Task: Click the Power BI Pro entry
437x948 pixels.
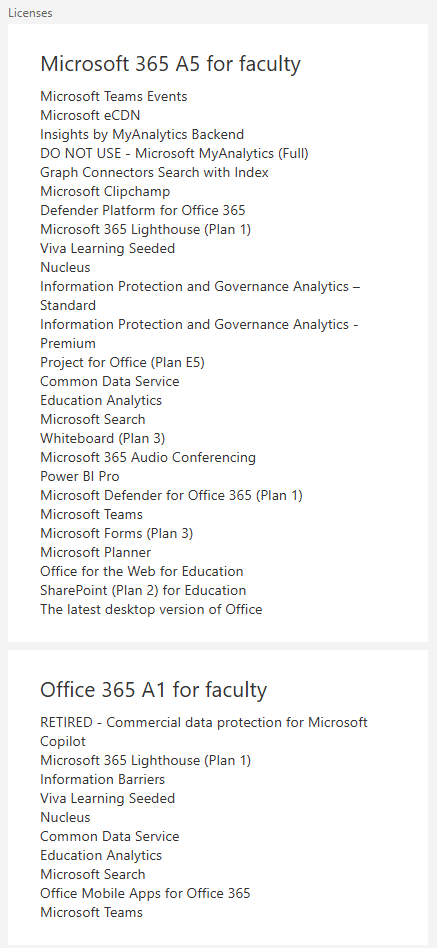Action: [80, 476]
